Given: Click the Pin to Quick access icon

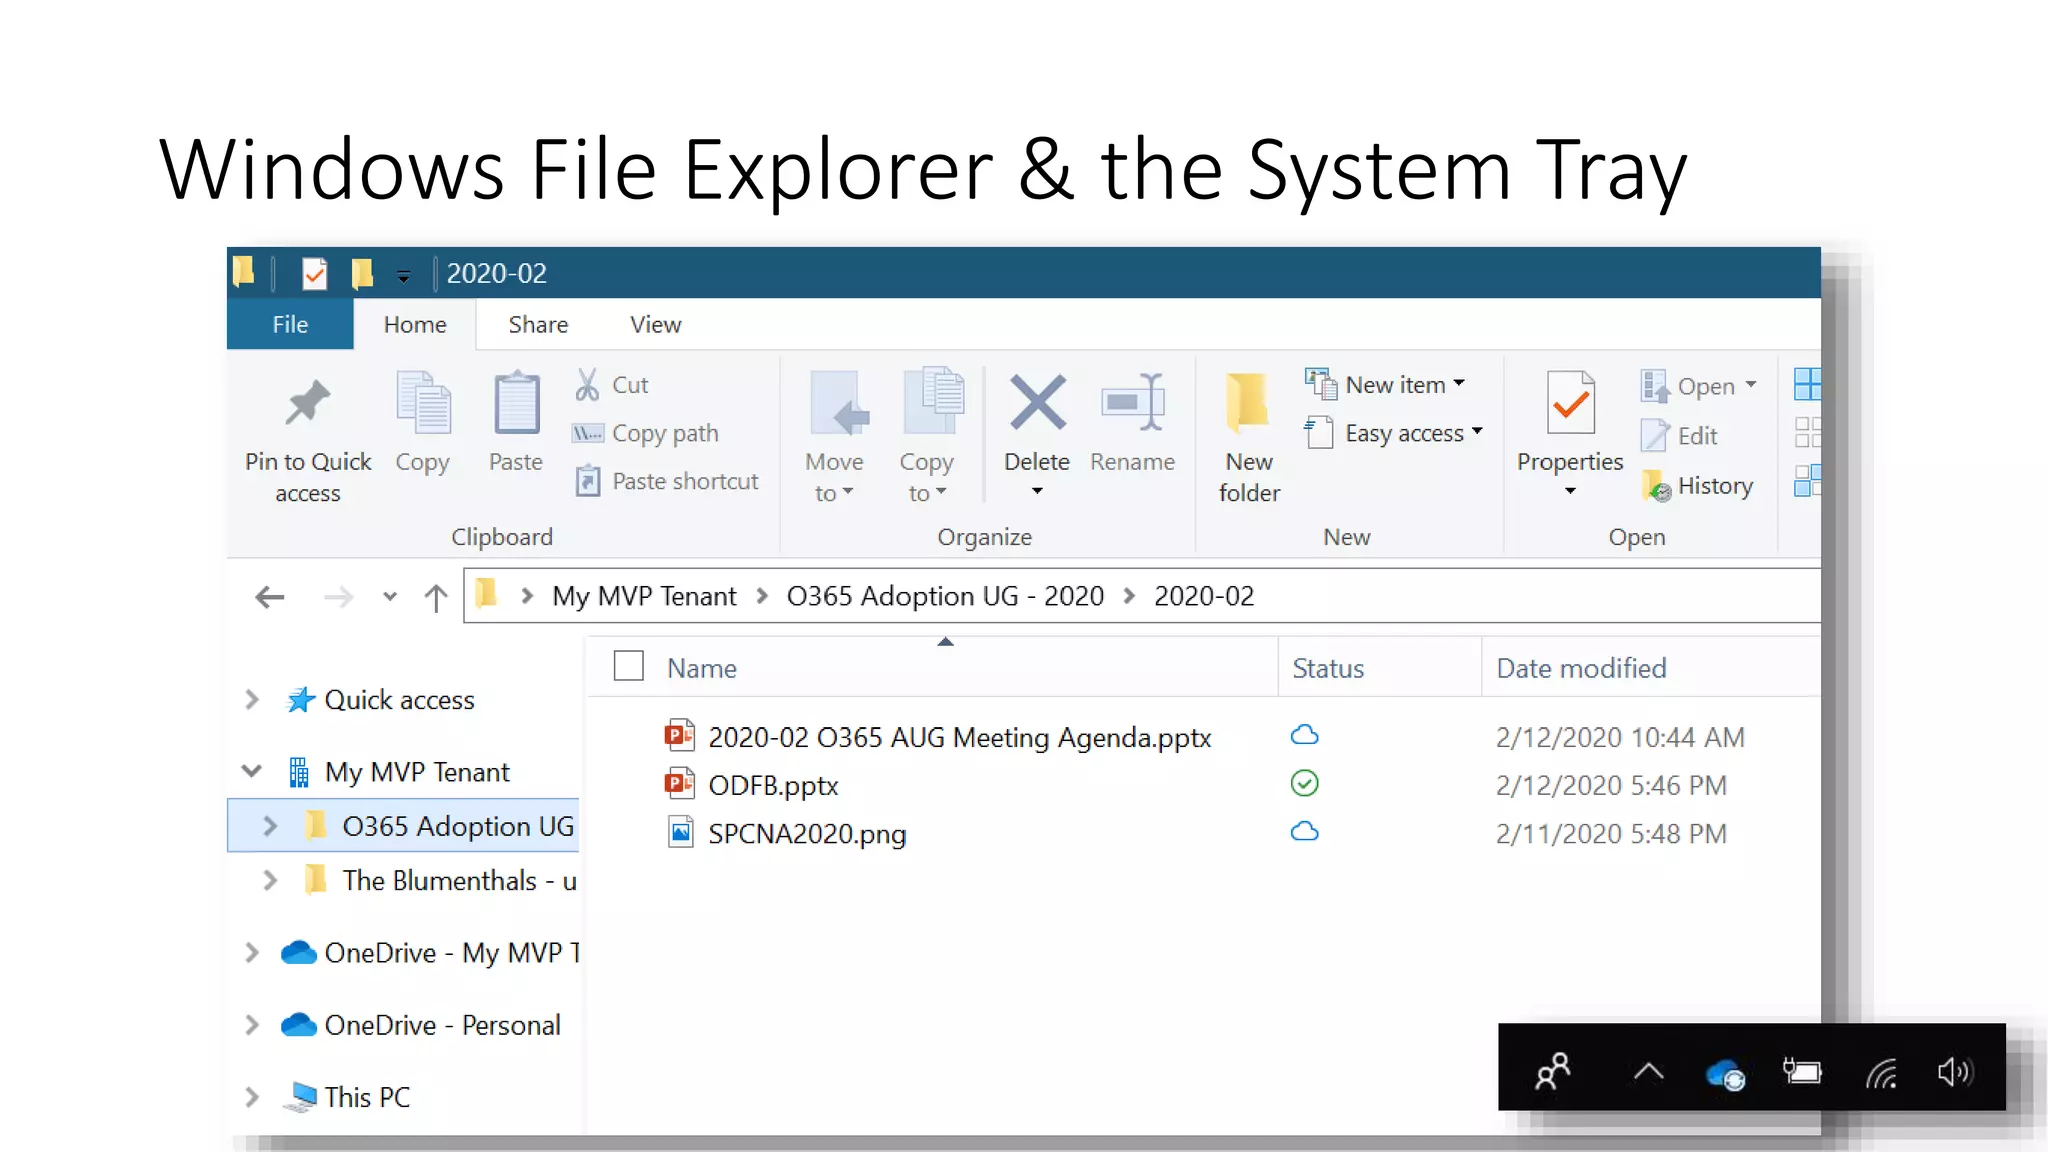Looking at the screenshot, I should click(x=307, y=403).
